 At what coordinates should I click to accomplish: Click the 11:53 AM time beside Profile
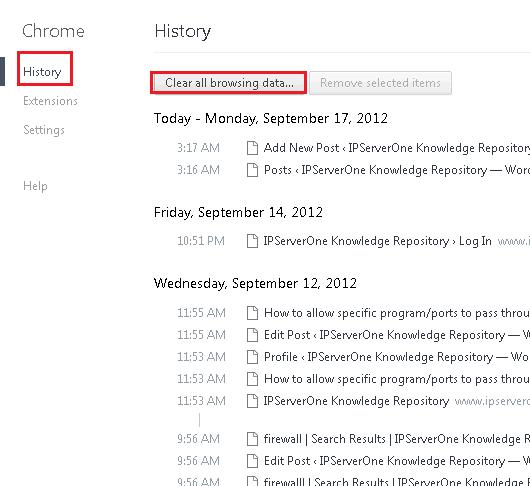pyautogui.click(x=201, y=357)
